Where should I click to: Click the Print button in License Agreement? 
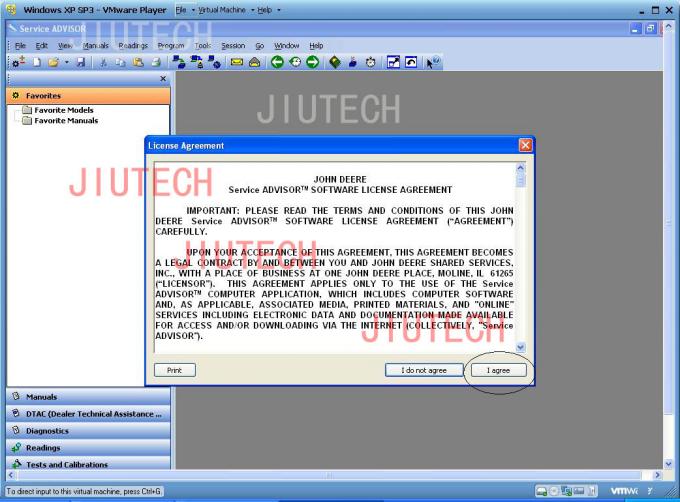[175, 370]
